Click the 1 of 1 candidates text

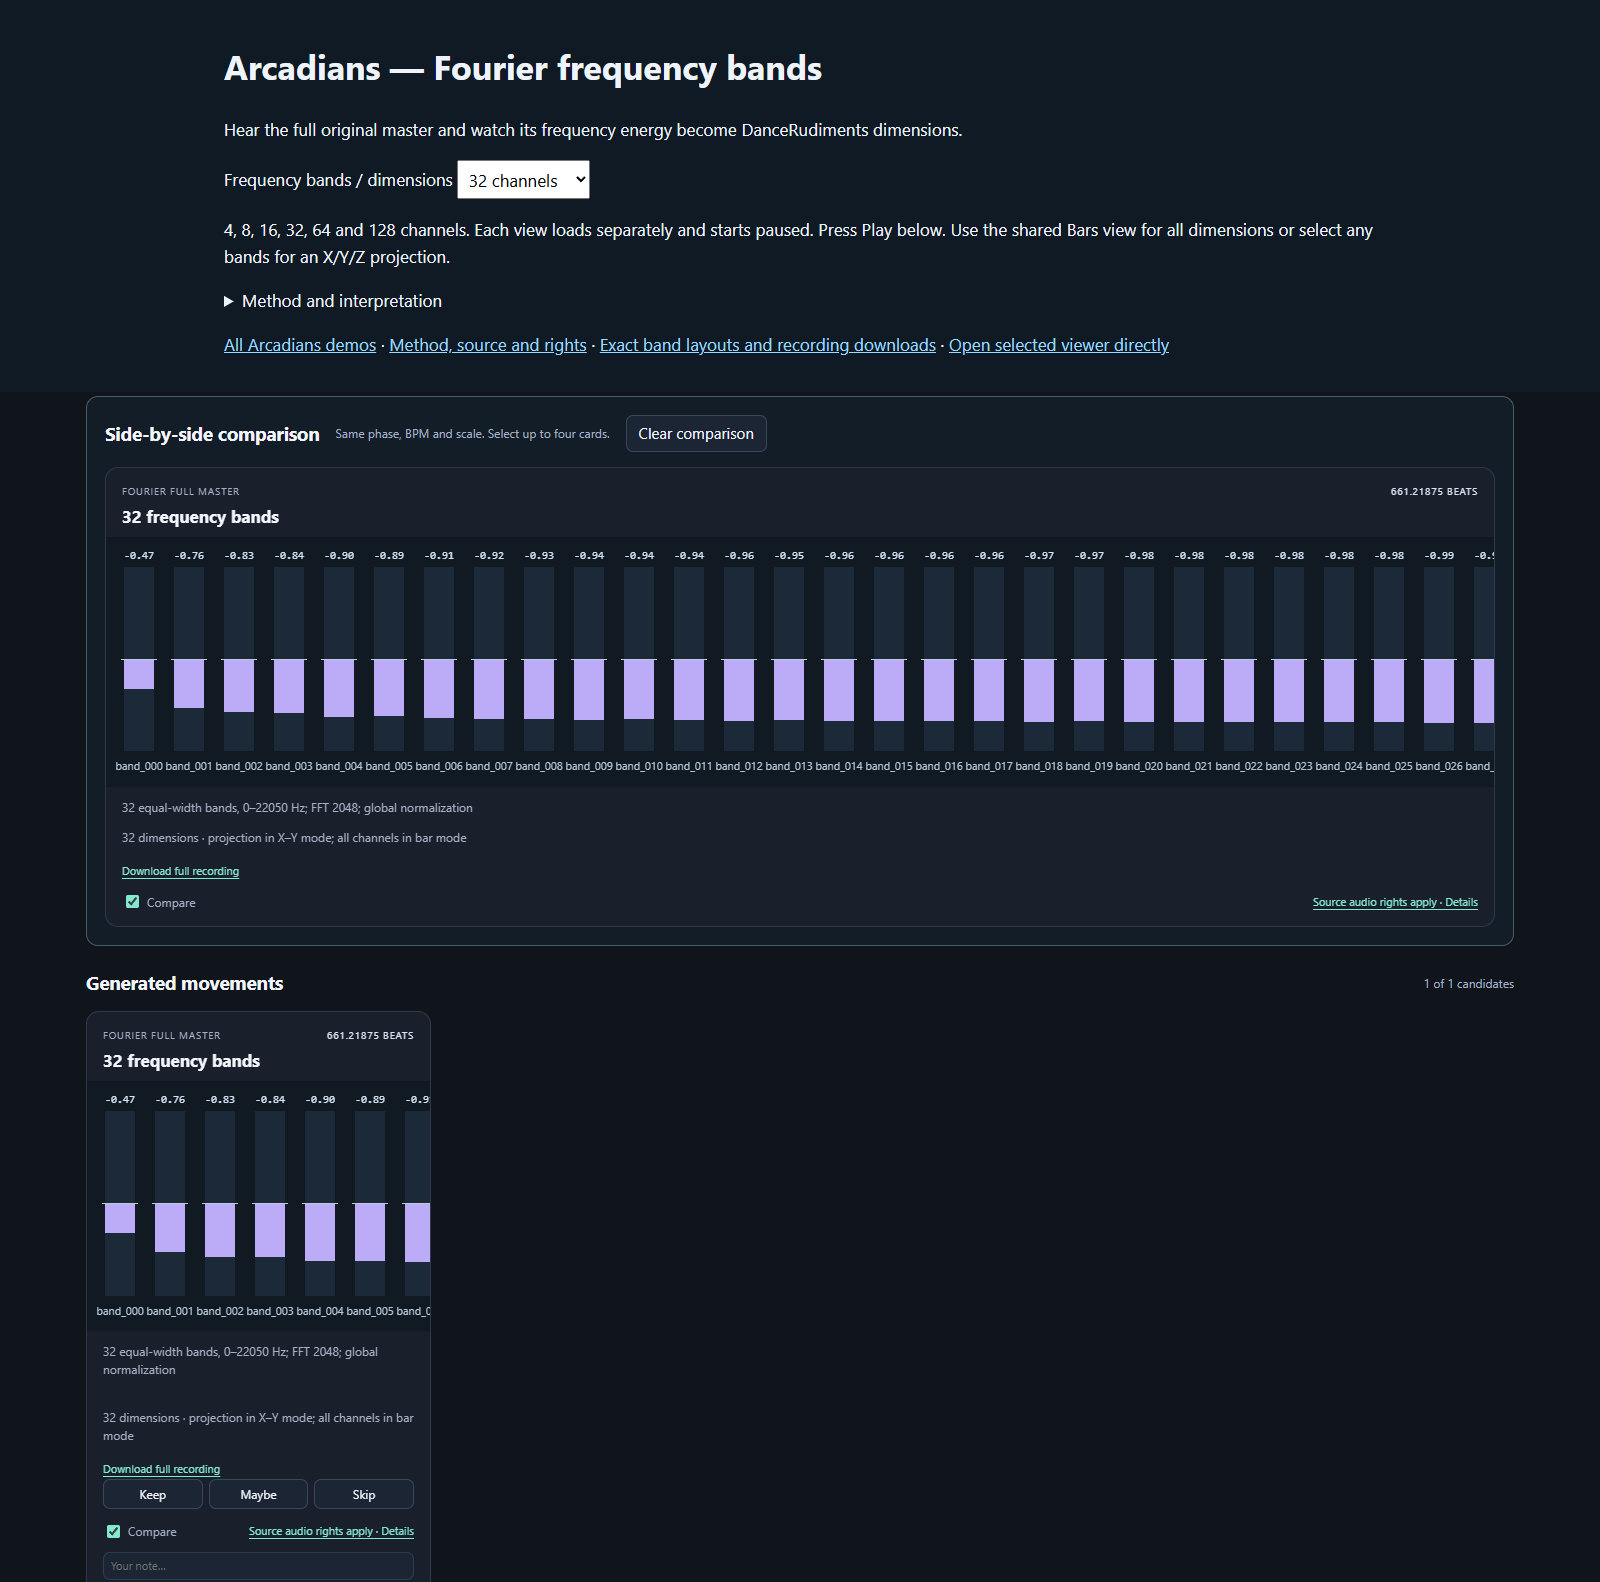[1469, 984]
